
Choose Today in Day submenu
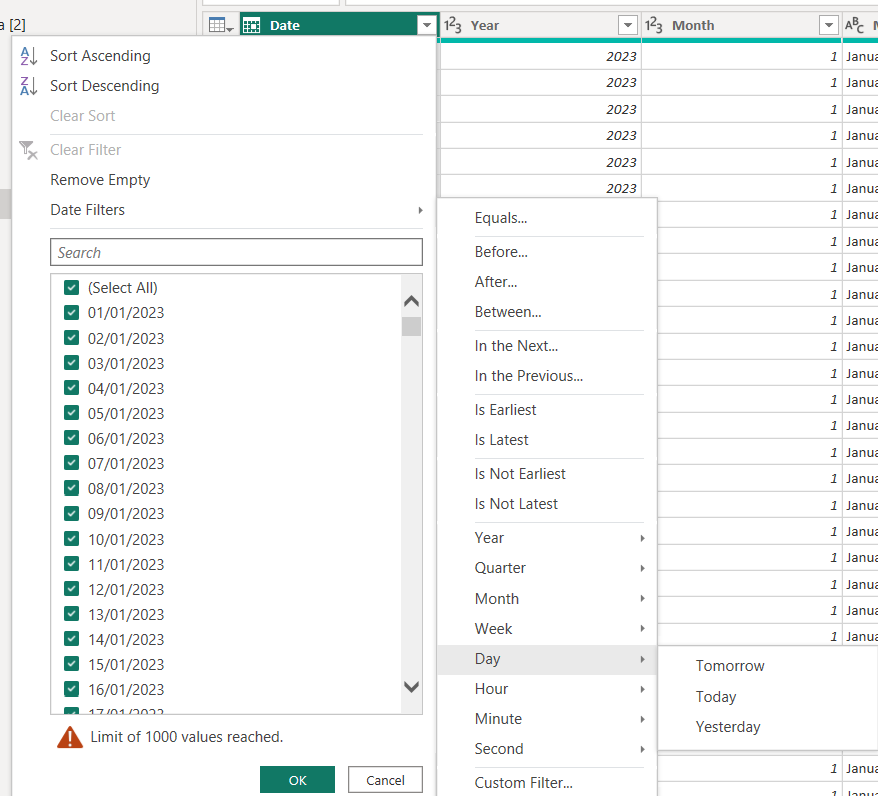[x=716, y=697]
